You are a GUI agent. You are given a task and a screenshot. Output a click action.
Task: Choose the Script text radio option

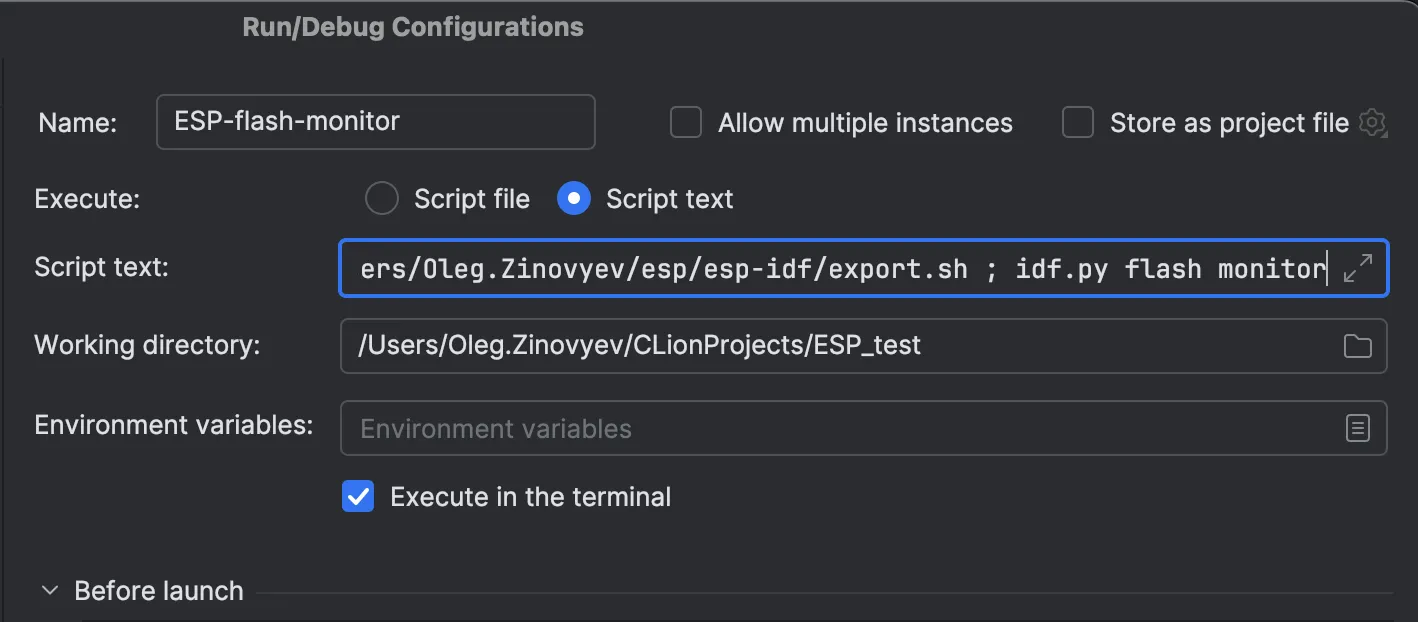573,199
